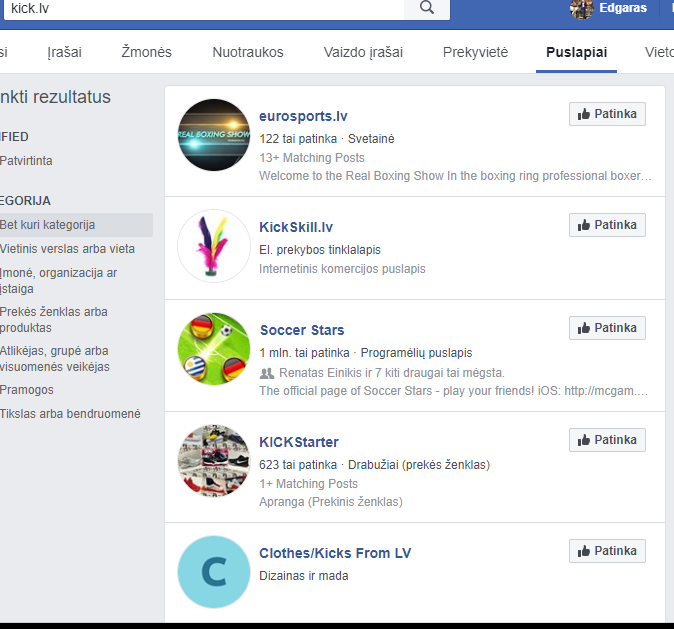Click the 122 tai patinka text

tap(298, 139)
